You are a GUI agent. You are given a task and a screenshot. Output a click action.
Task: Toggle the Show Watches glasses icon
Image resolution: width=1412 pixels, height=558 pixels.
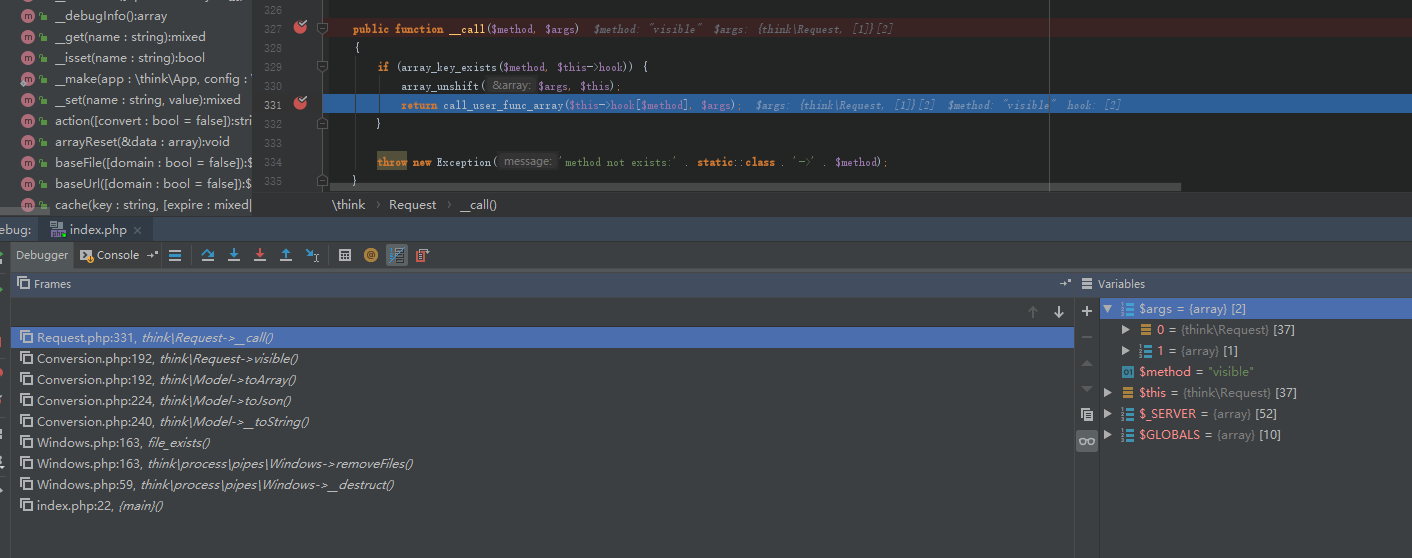[x=1087, y=441]
